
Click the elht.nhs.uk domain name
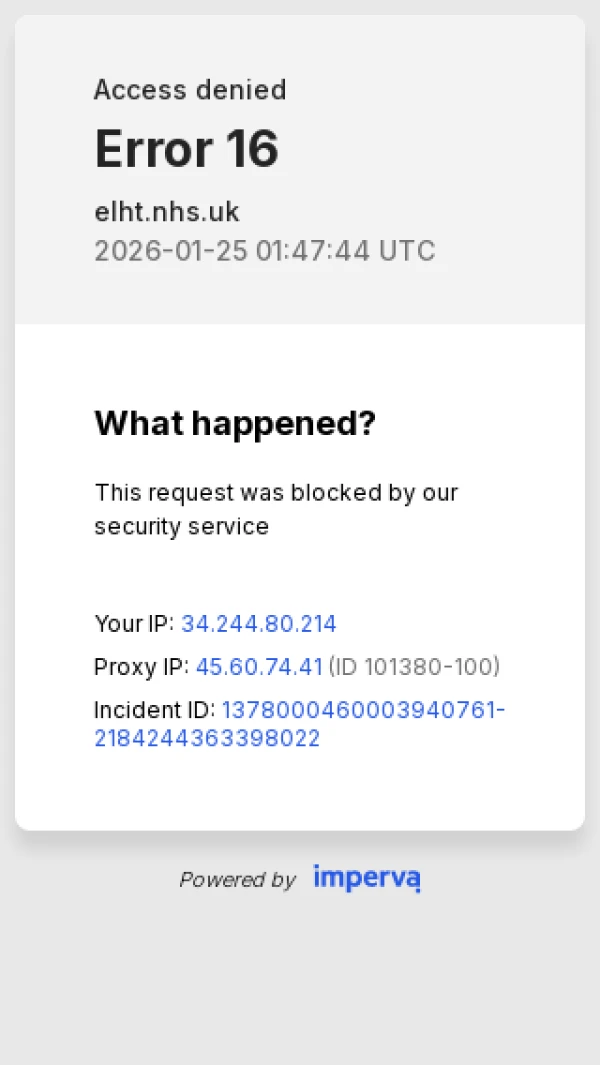[x=167, y=212]
